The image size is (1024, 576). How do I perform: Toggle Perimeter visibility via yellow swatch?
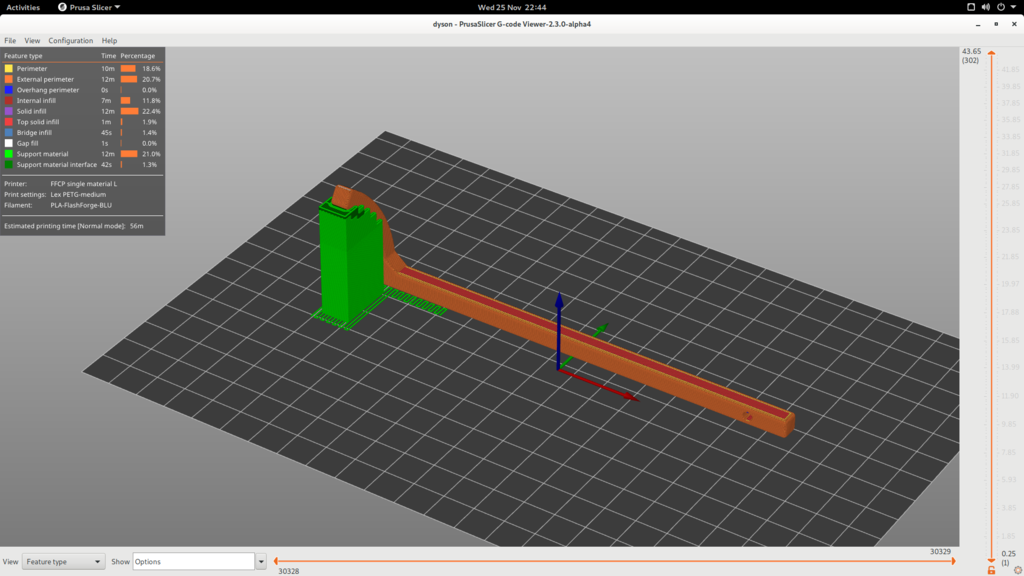pos(8,69)
